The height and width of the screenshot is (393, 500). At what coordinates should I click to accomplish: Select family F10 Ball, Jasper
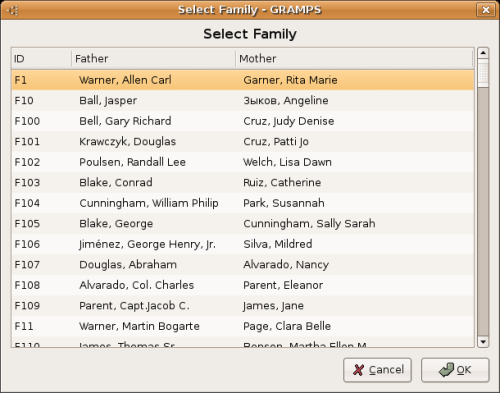(243, 101)
